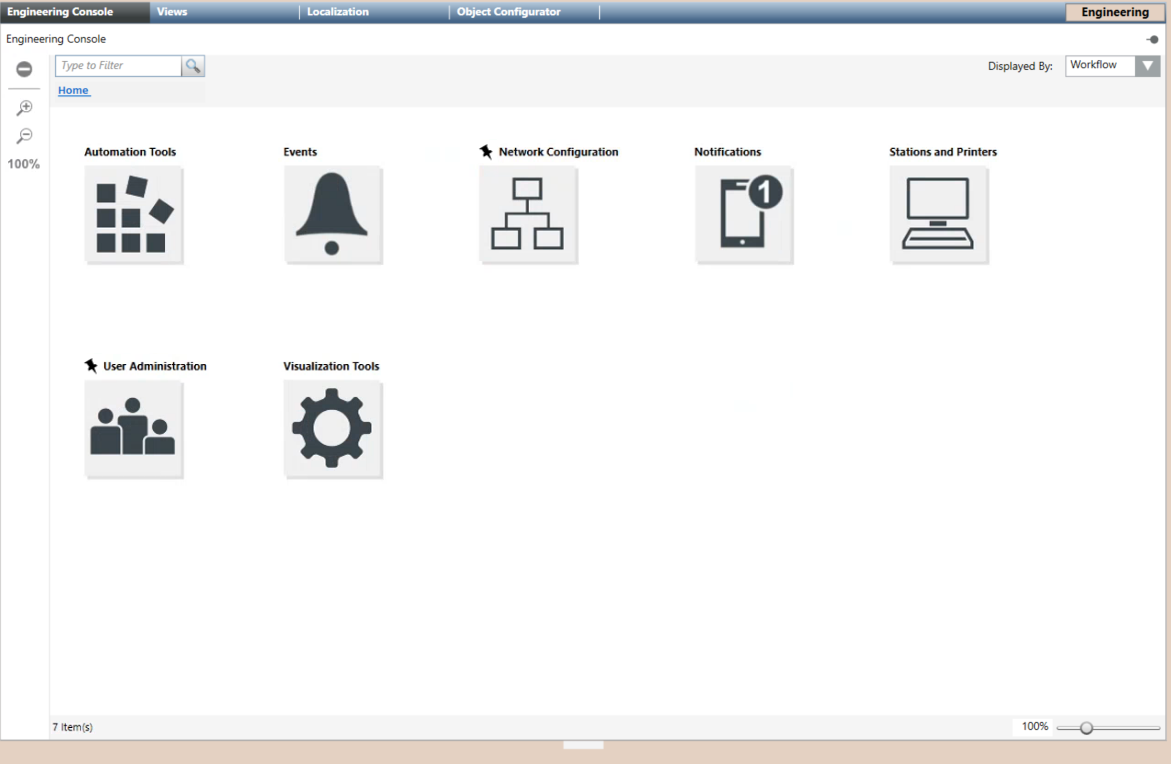
Task: Select the zoom out magnifier tool
Action: [23, 135]
